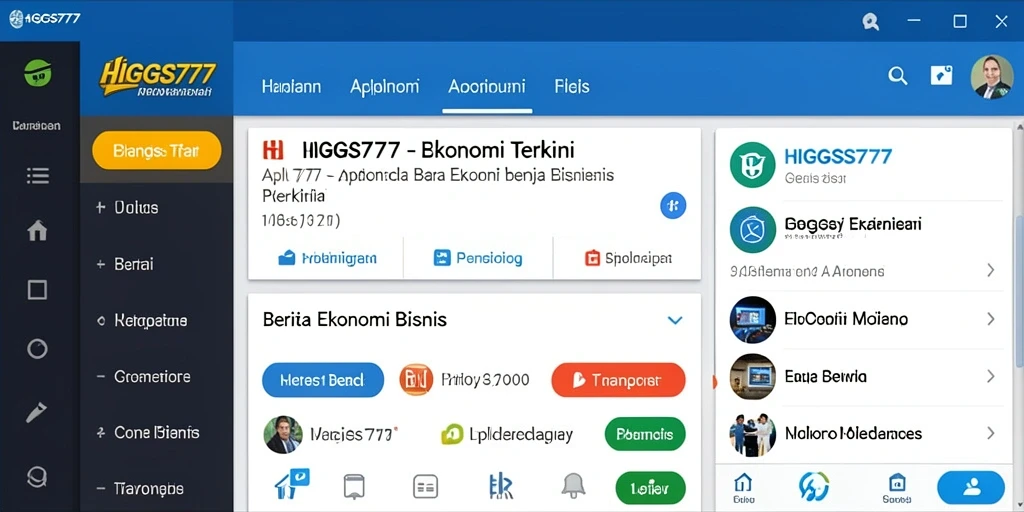Open the Fleis tab
This screenshot has height=512, width=1024.
572,86
